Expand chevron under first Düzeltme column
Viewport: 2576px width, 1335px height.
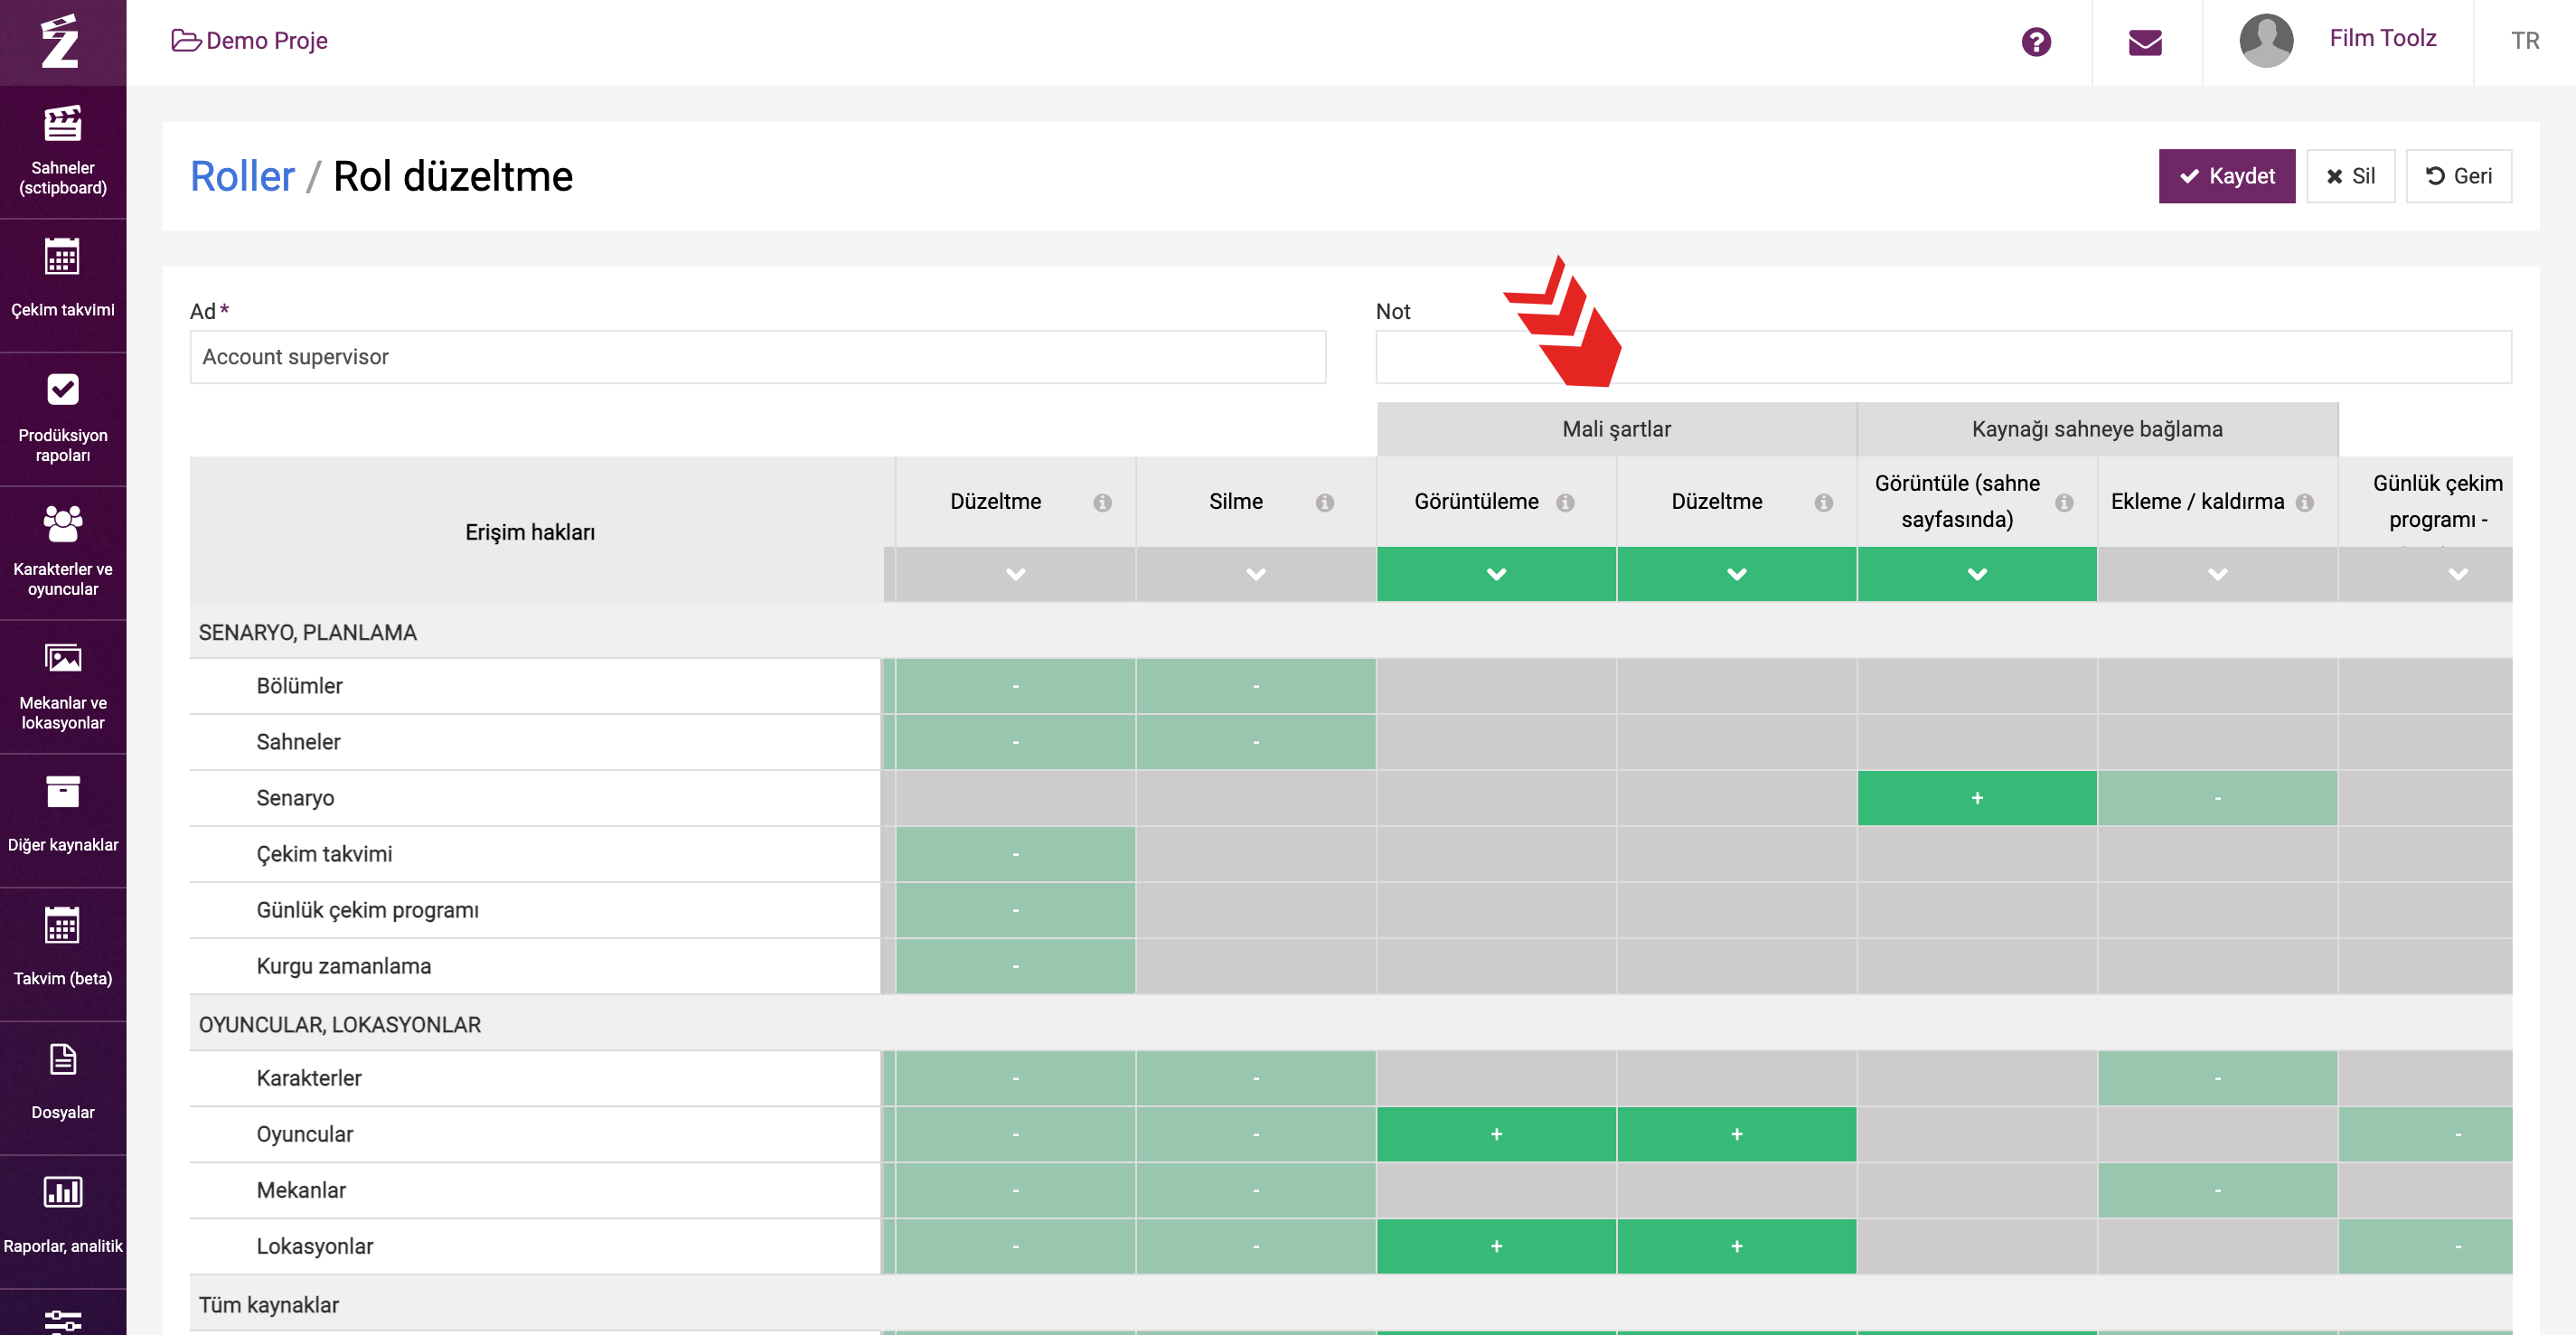[1015, 574]
